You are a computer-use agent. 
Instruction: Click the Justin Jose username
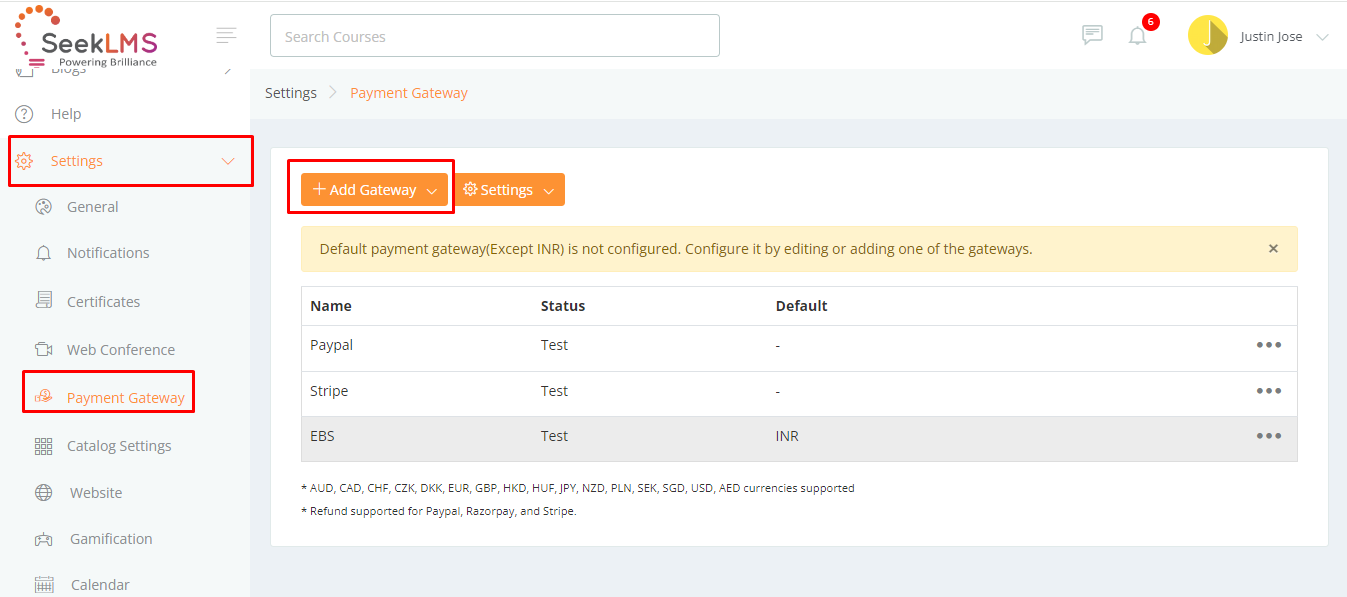point(1271,37)
